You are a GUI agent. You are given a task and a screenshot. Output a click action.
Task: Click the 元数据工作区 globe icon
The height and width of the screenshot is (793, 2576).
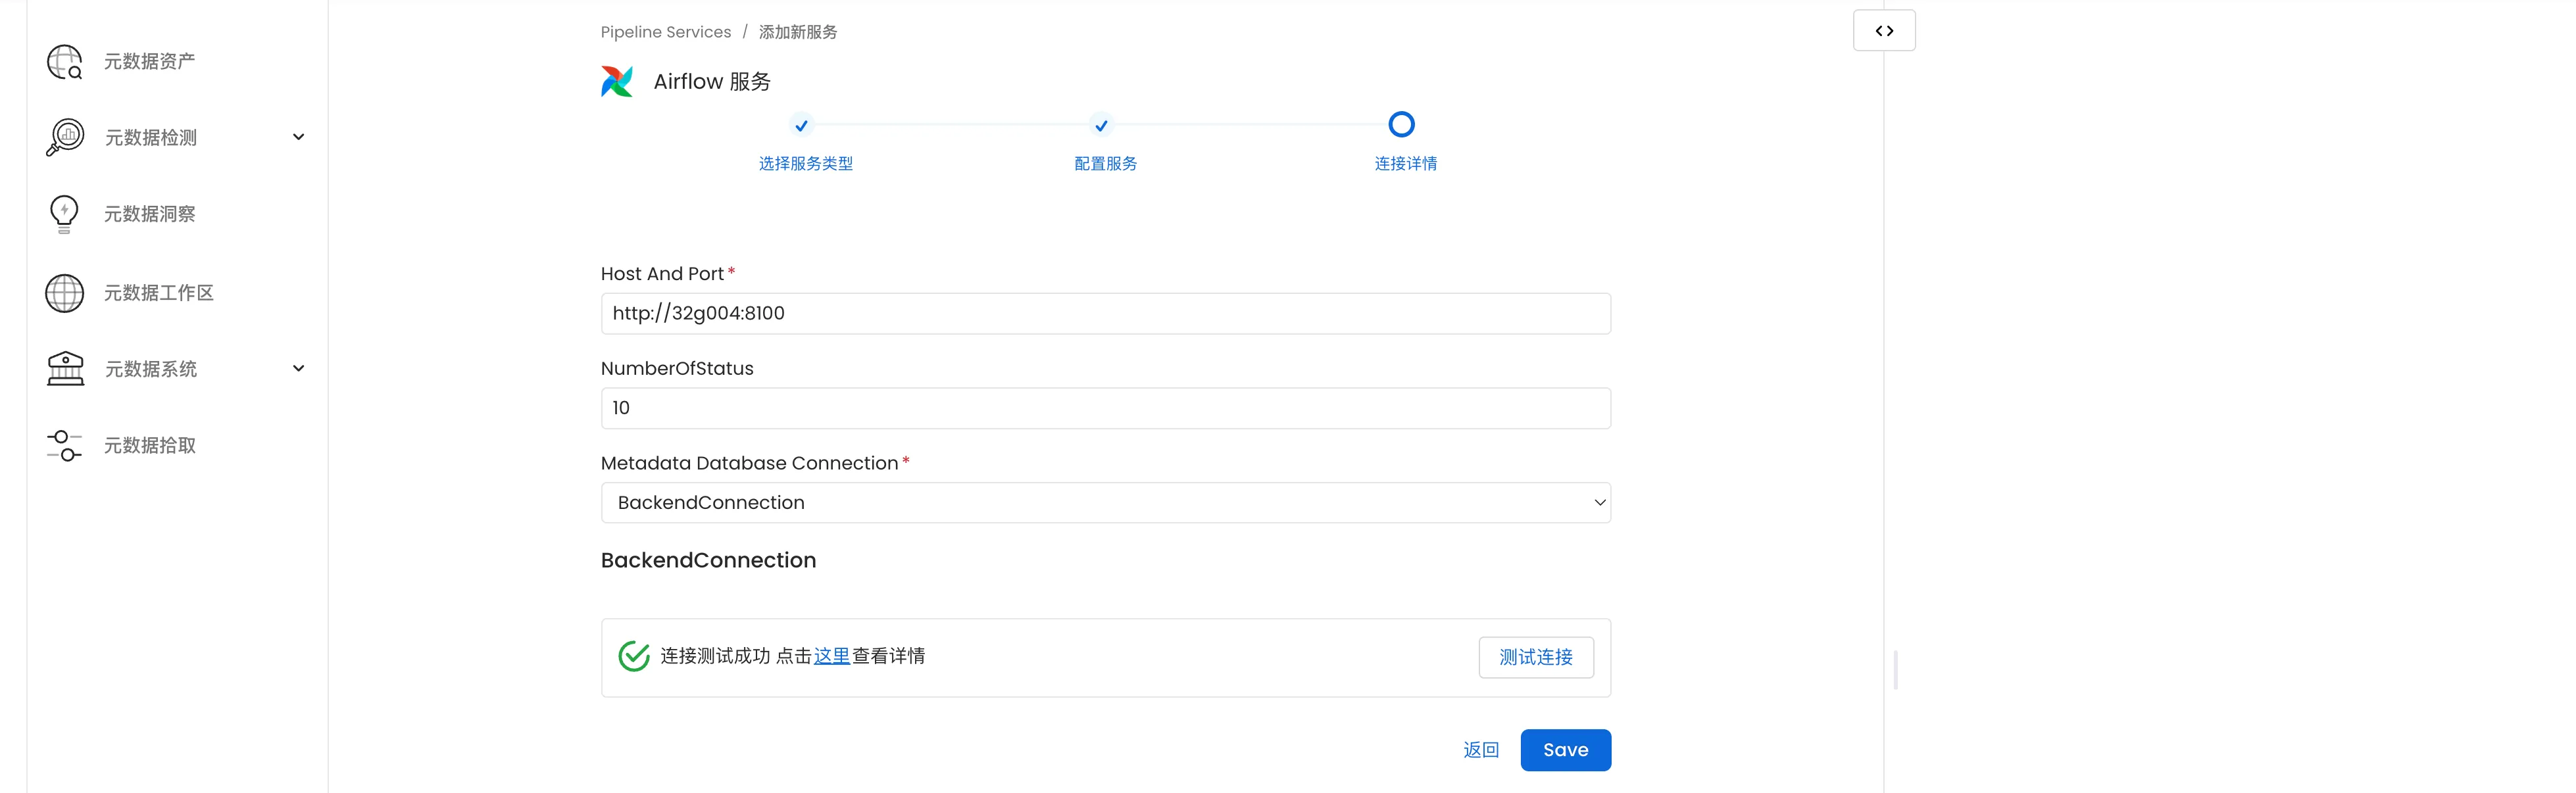[x=65, y=293]
